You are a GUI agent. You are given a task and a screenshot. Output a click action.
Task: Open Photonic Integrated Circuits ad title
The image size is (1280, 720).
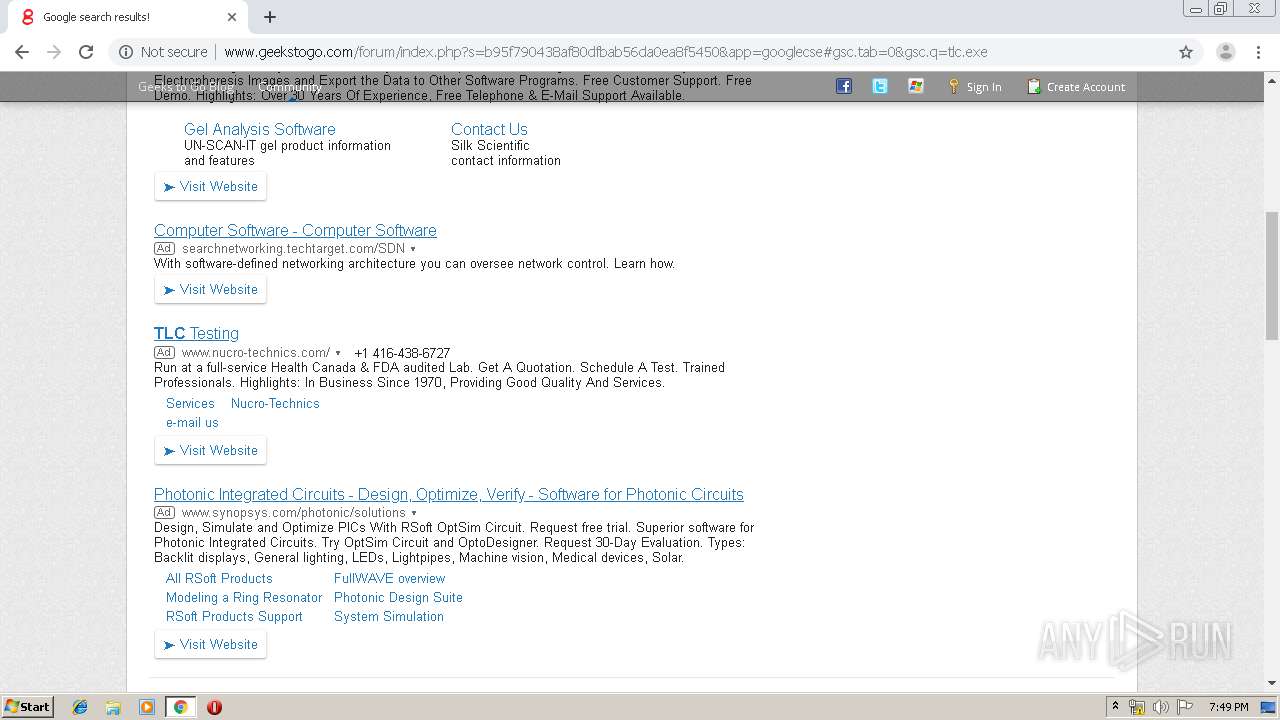449,494
